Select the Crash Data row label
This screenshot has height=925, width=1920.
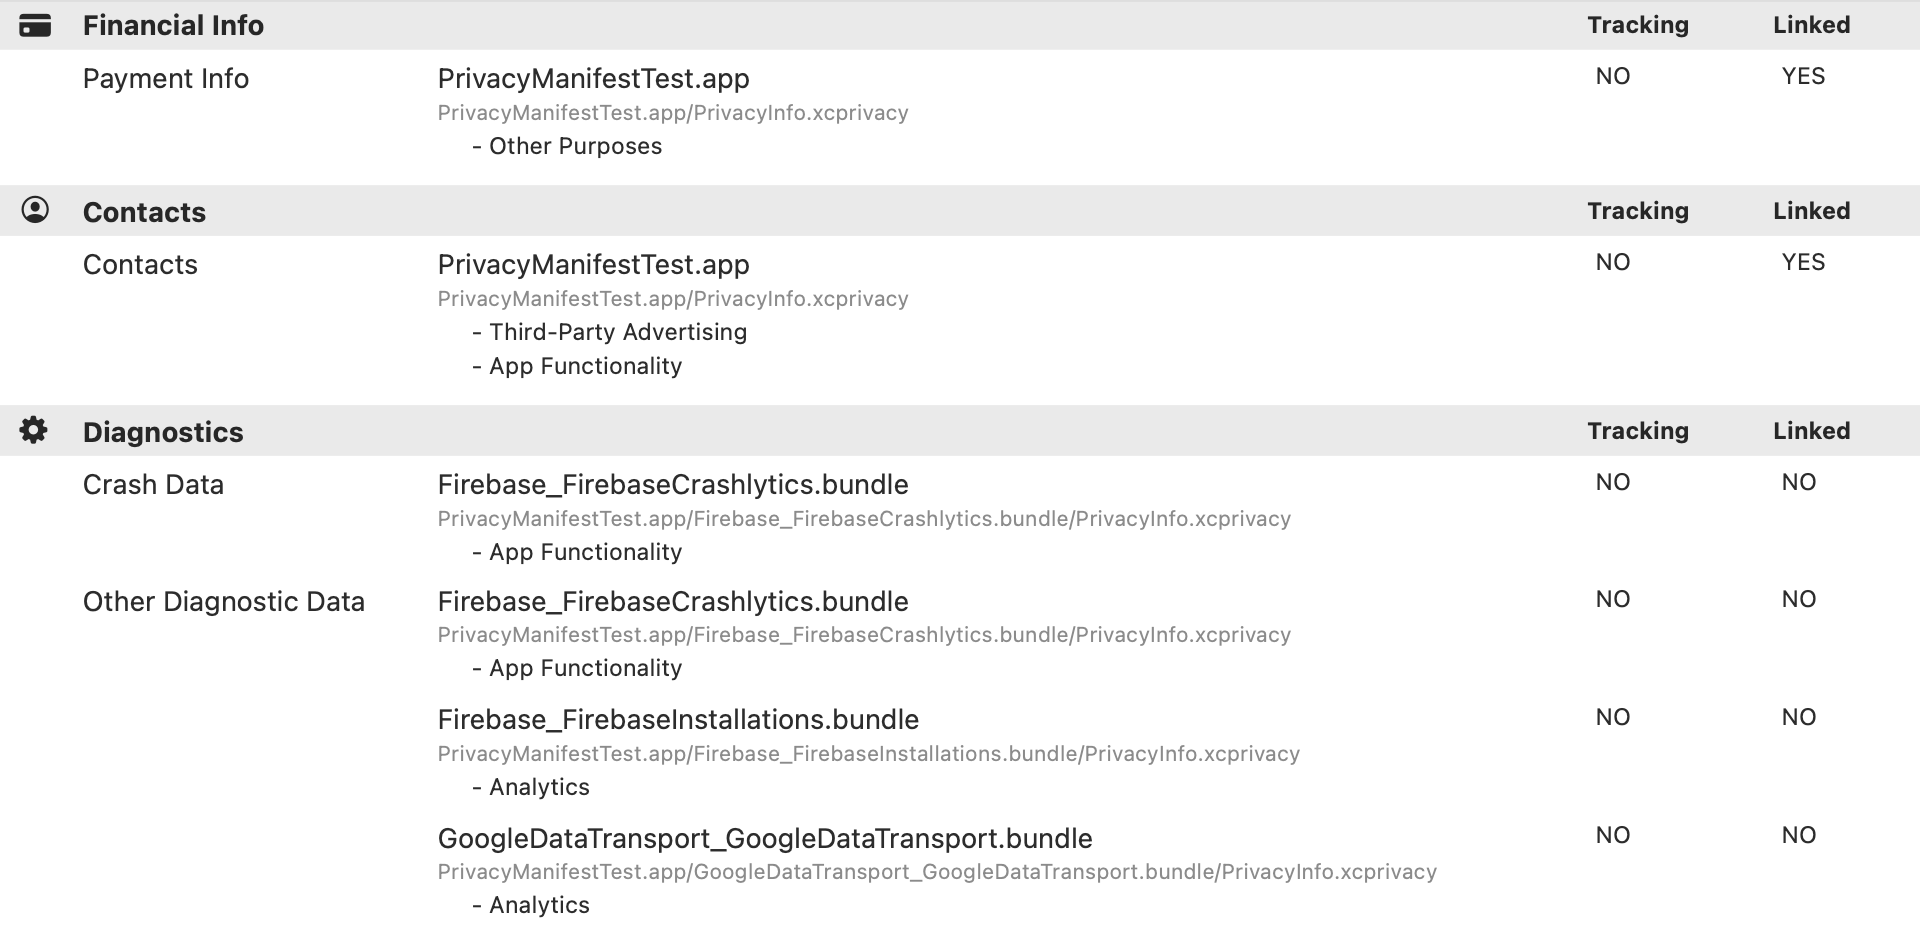pos(153,484)
